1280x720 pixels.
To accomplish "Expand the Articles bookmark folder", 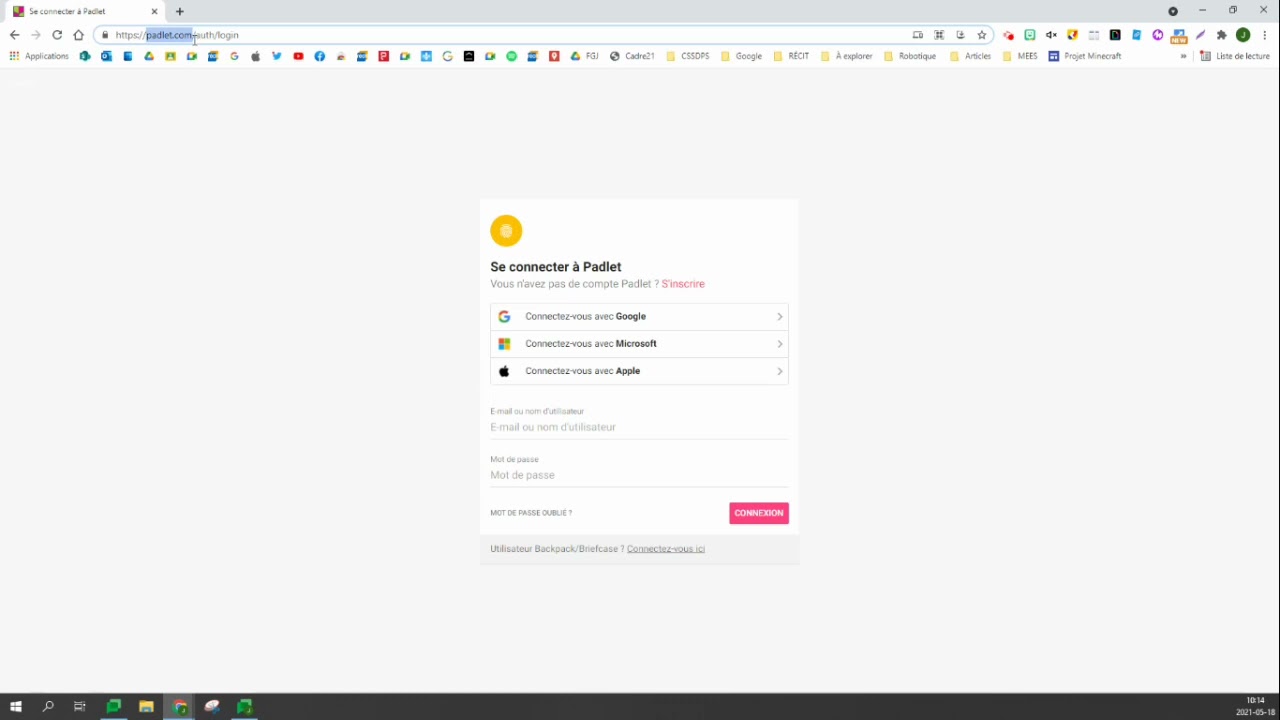I will tap(970, 56).
